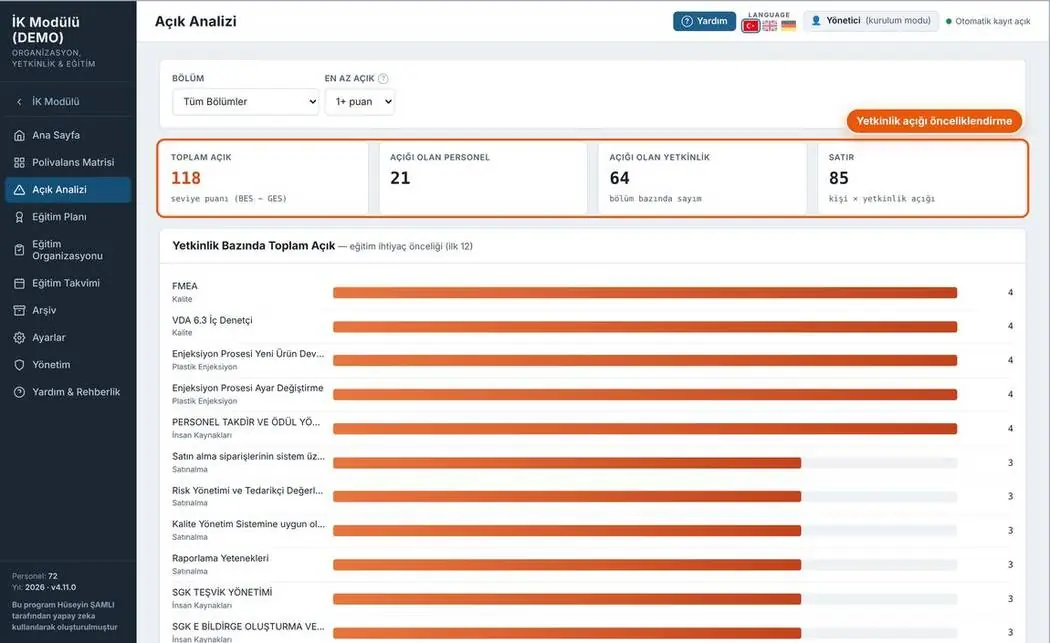Click the Açık Analizi page title
Viewport: 1050px width, 643px height.
coord(196,21)
